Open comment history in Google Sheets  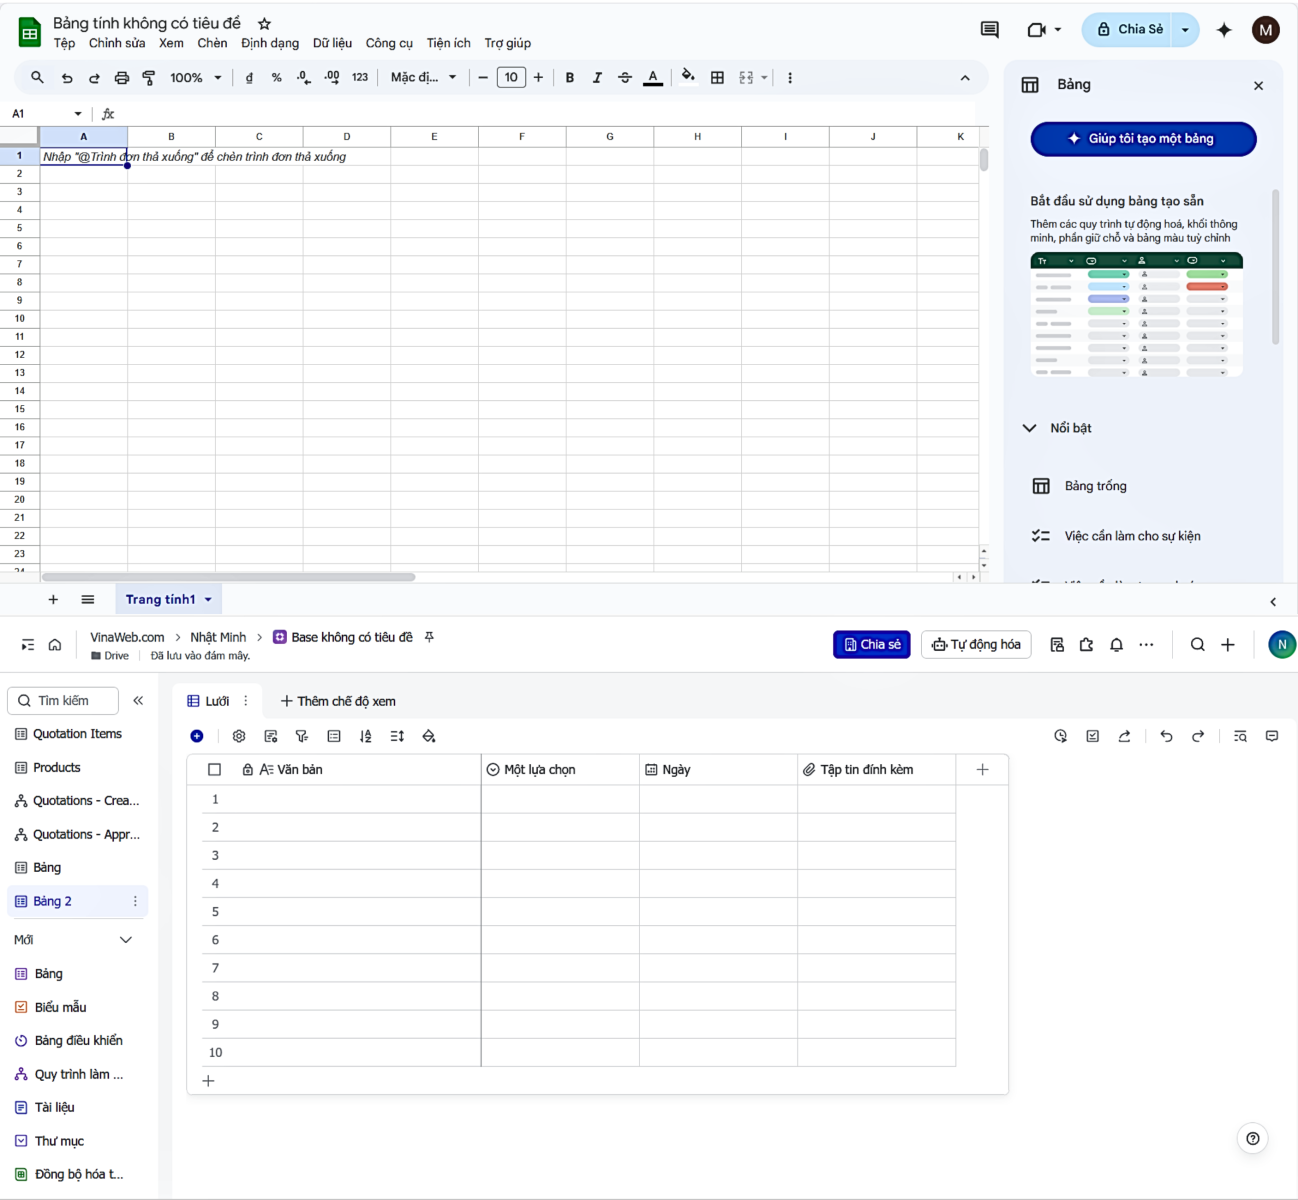988,30
